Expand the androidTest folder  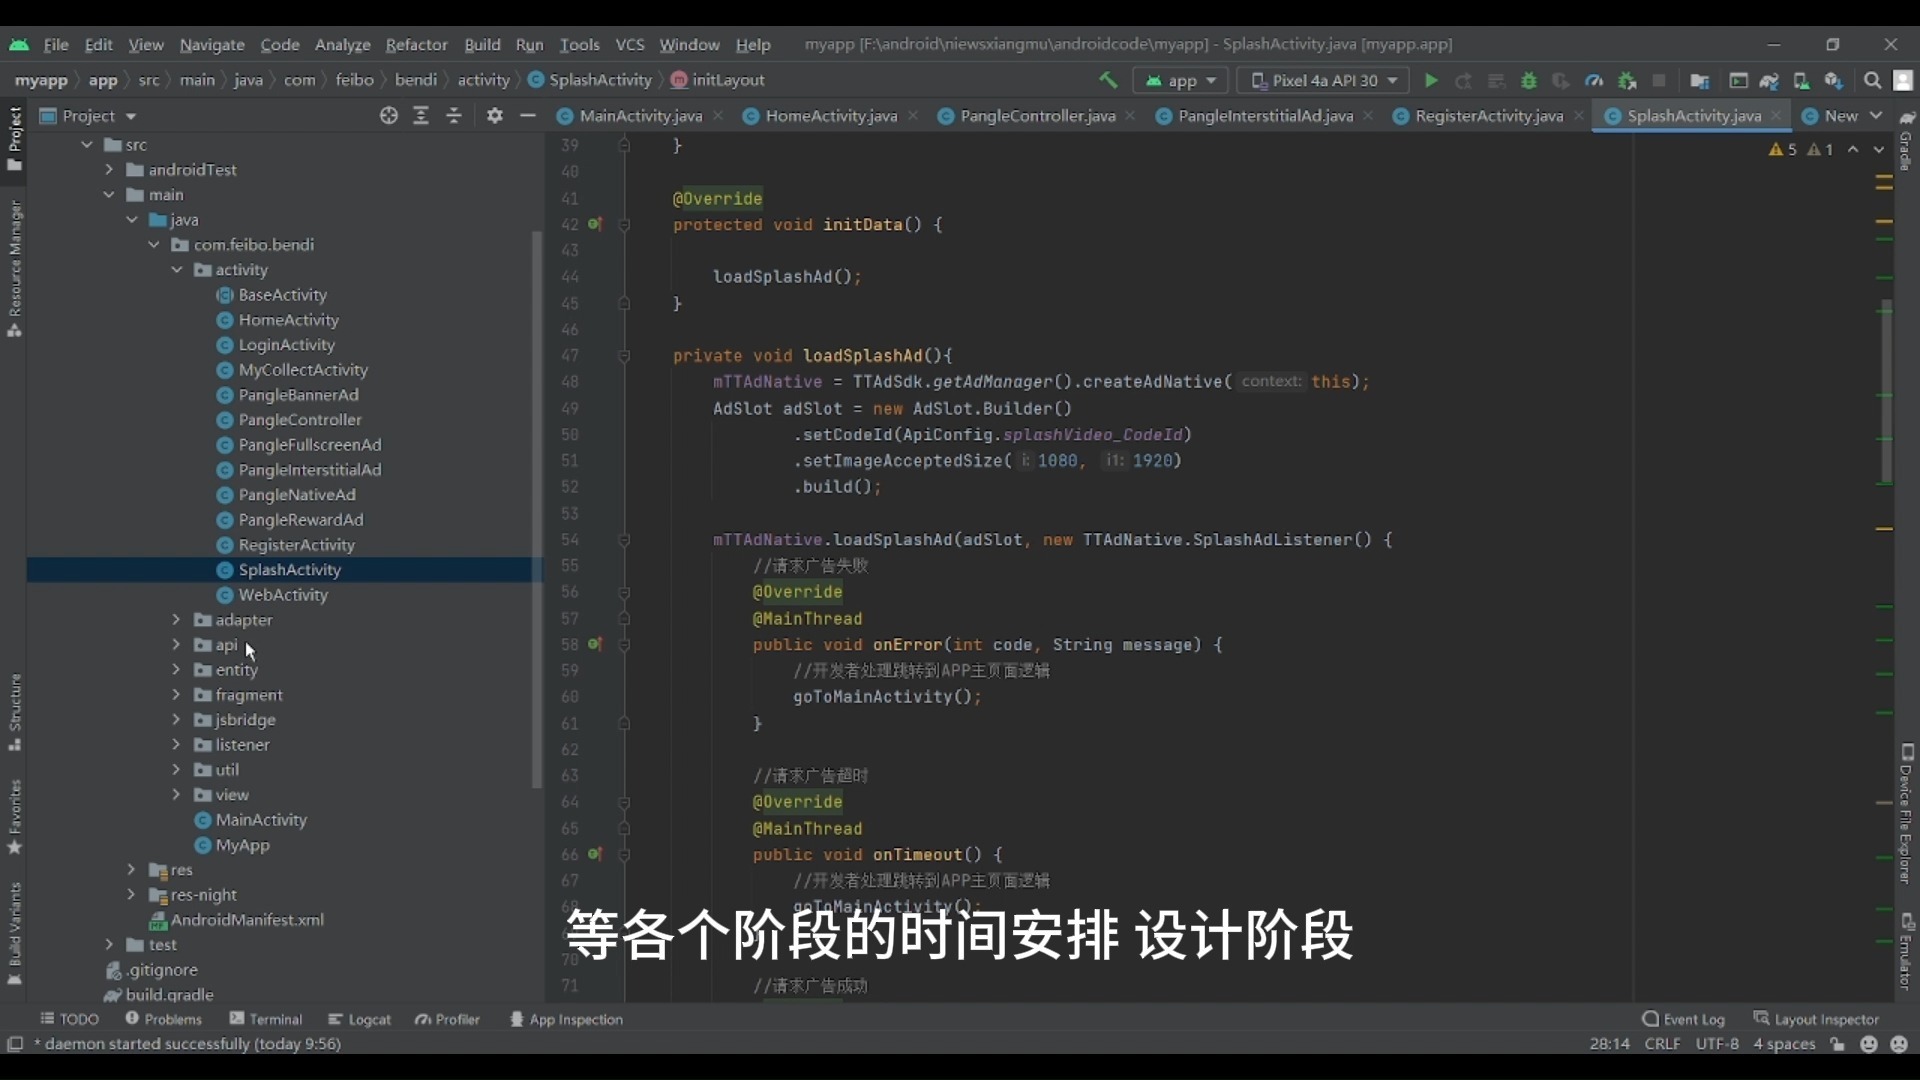[109, 170]
